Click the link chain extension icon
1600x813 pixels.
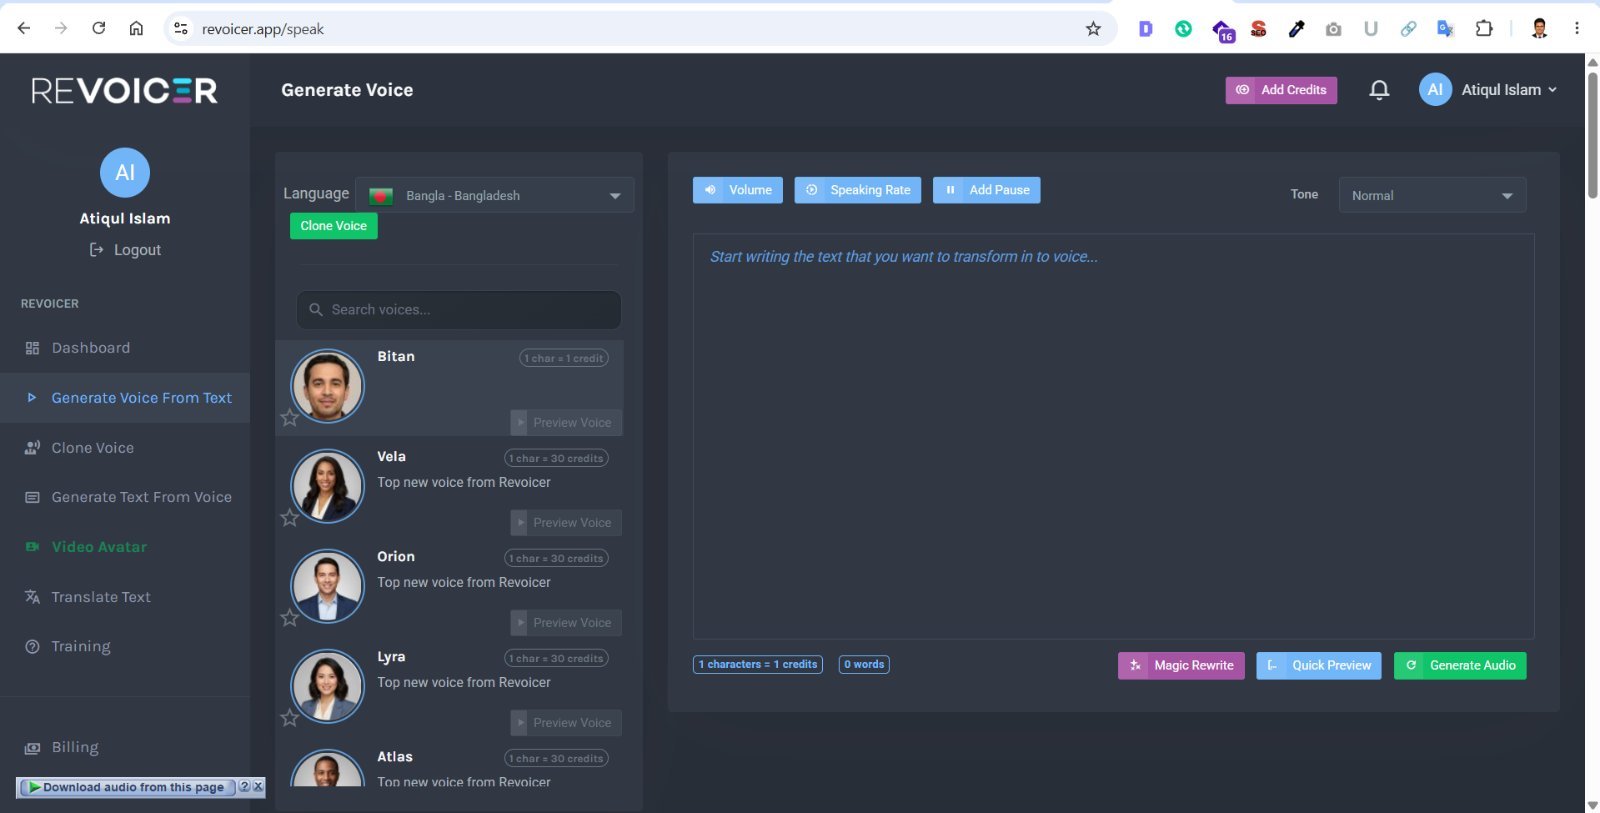(x=1408, y=29)
